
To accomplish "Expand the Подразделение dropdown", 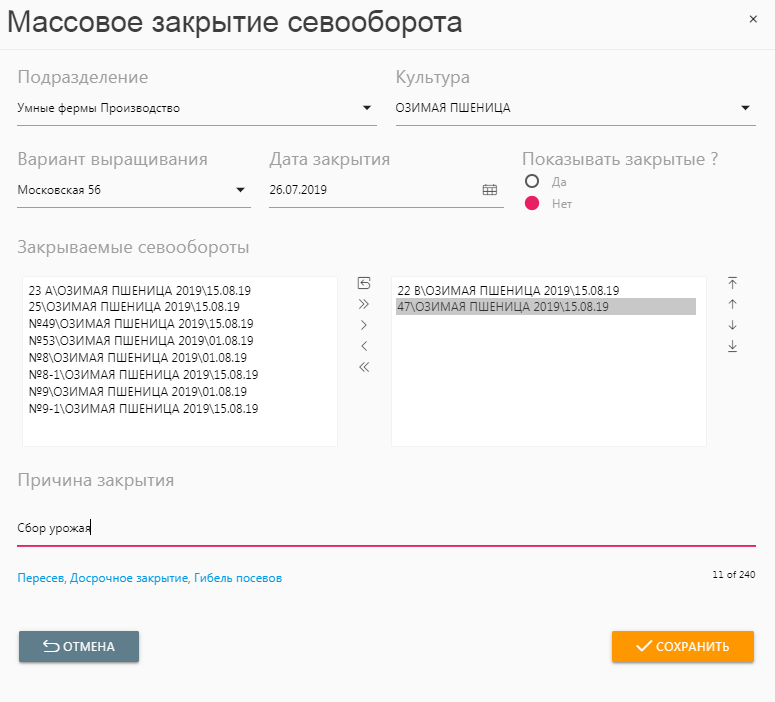I will 365,108.
